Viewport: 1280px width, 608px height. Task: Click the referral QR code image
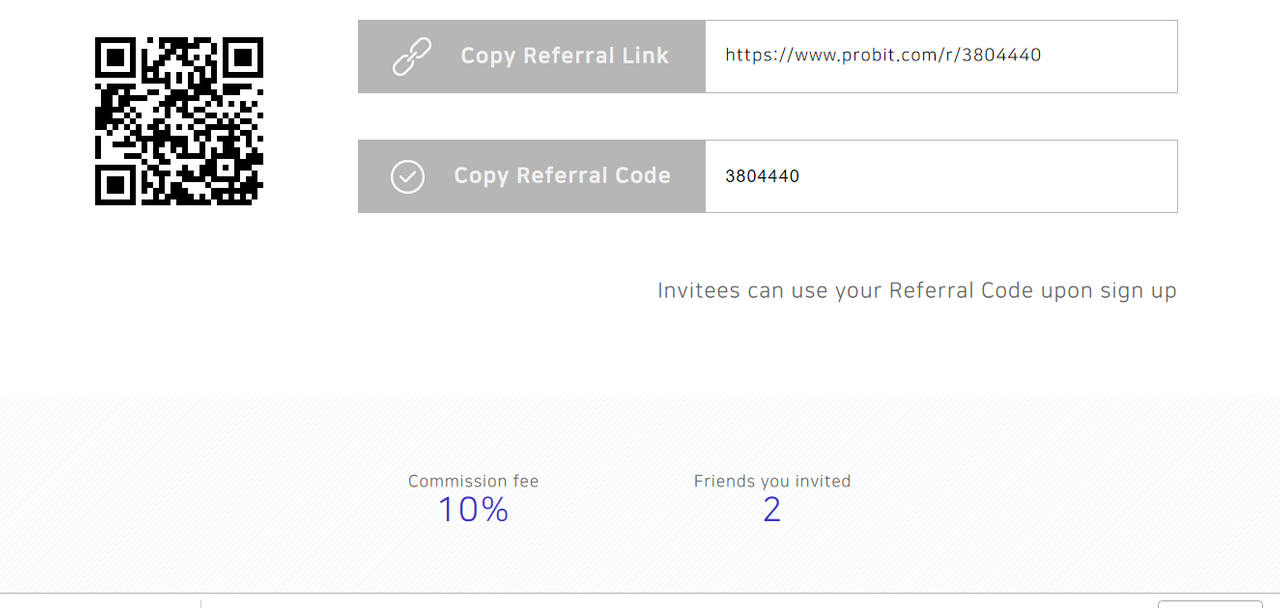[179, 121]
